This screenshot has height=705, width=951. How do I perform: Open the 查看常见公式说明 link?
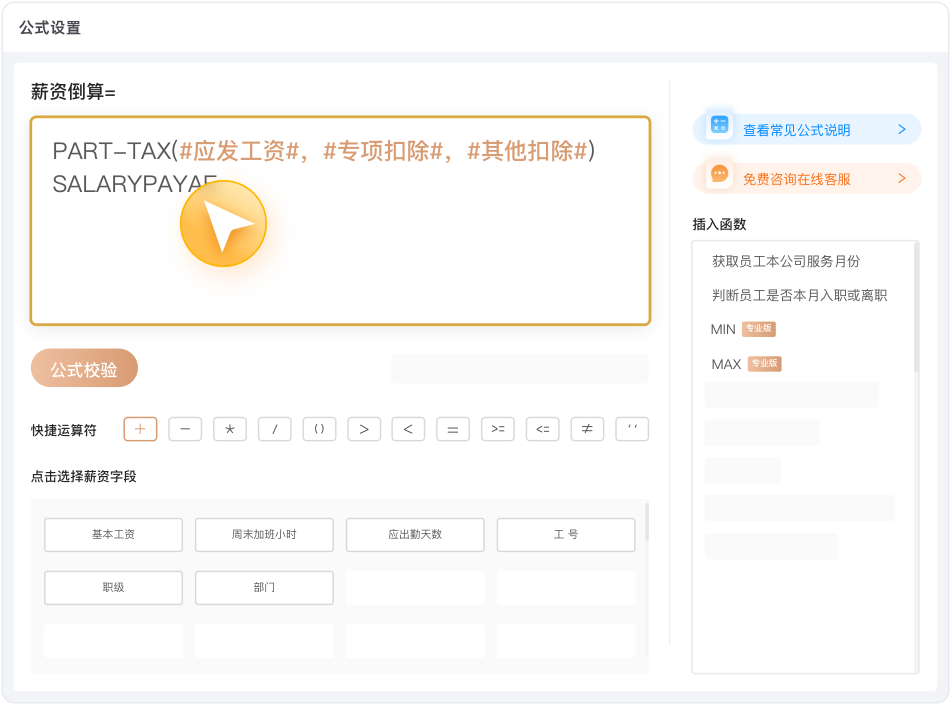point(807,129)
